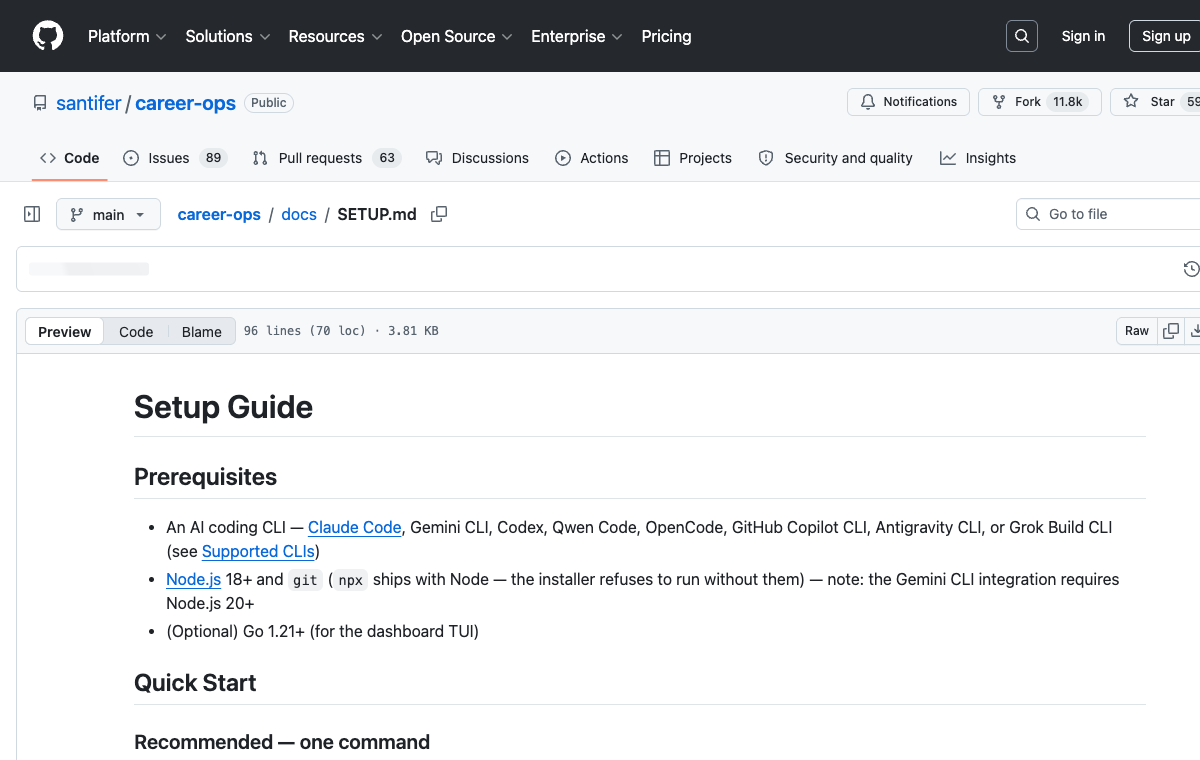View file commit history clock icon
The image size is (1200, 760).
[x=1191, y=269]
